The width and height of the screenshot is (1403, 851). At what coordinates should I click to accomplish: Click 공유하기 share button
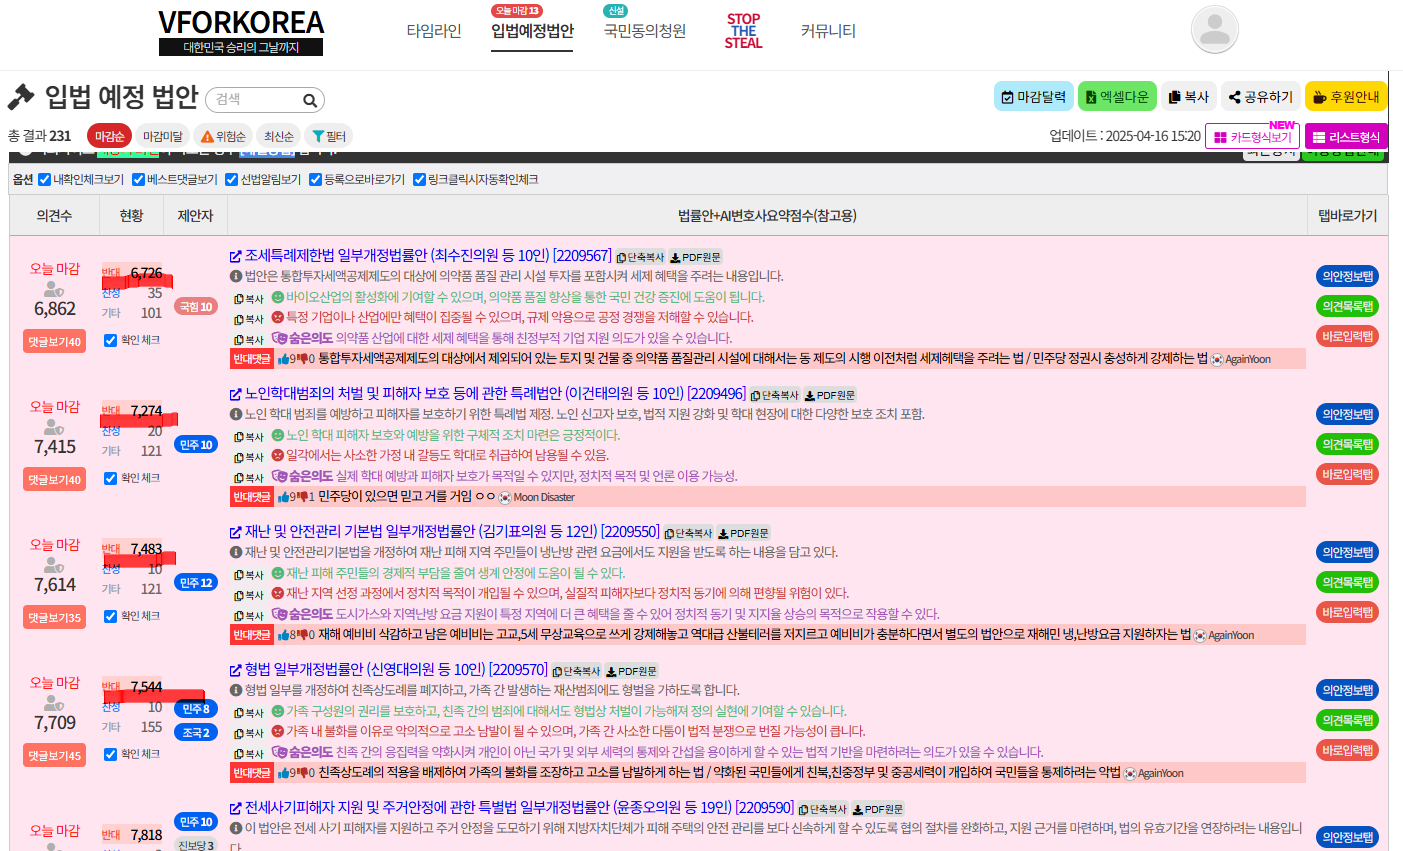(x=1261, y=96)
